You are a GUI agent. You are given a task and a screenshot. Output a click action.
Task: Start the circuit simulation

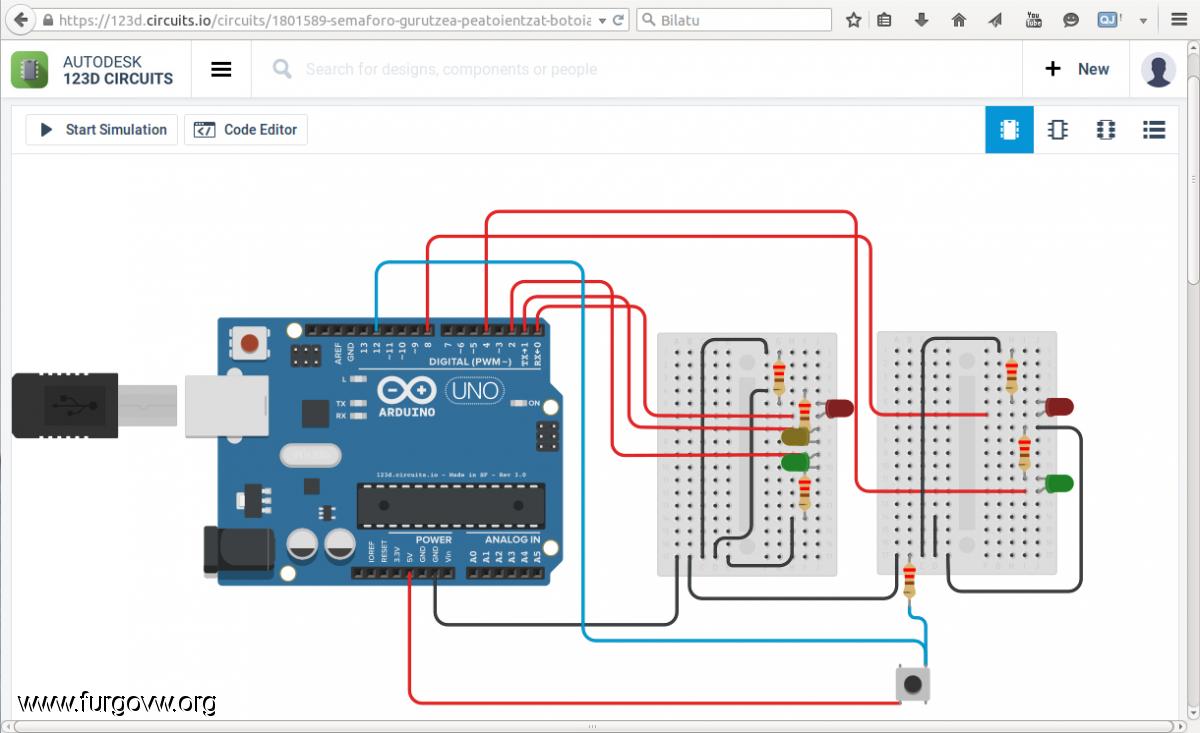(102, 129)
